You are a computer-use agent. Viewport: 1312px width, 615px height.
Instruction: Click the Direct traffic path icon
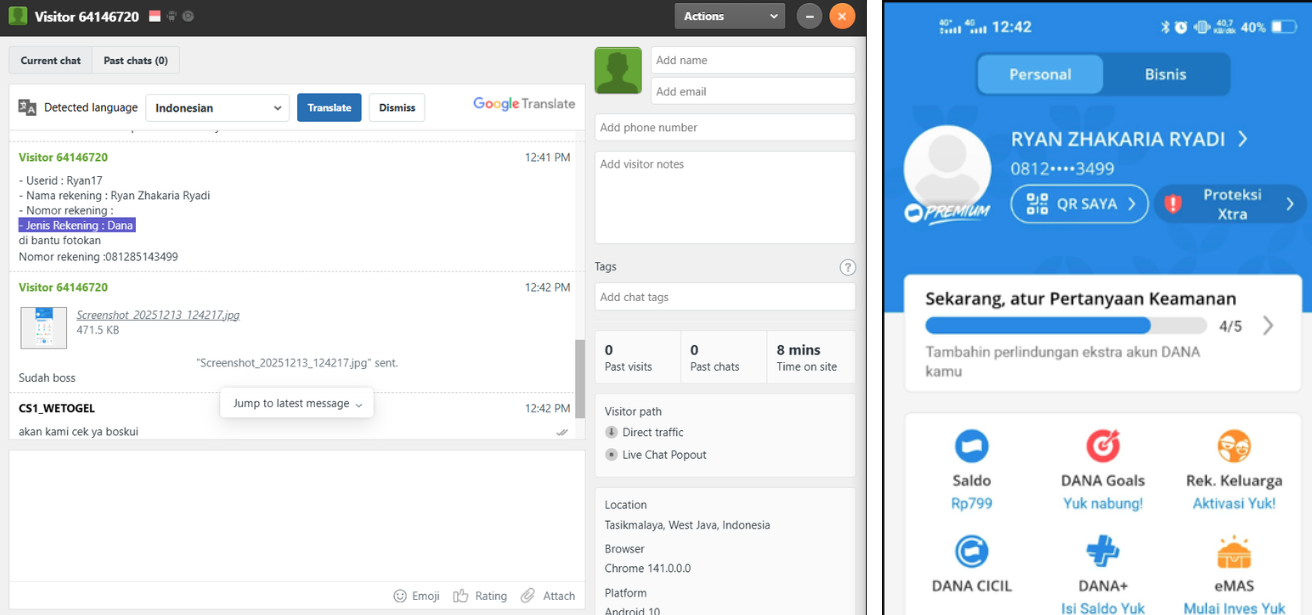click(611, 432)
